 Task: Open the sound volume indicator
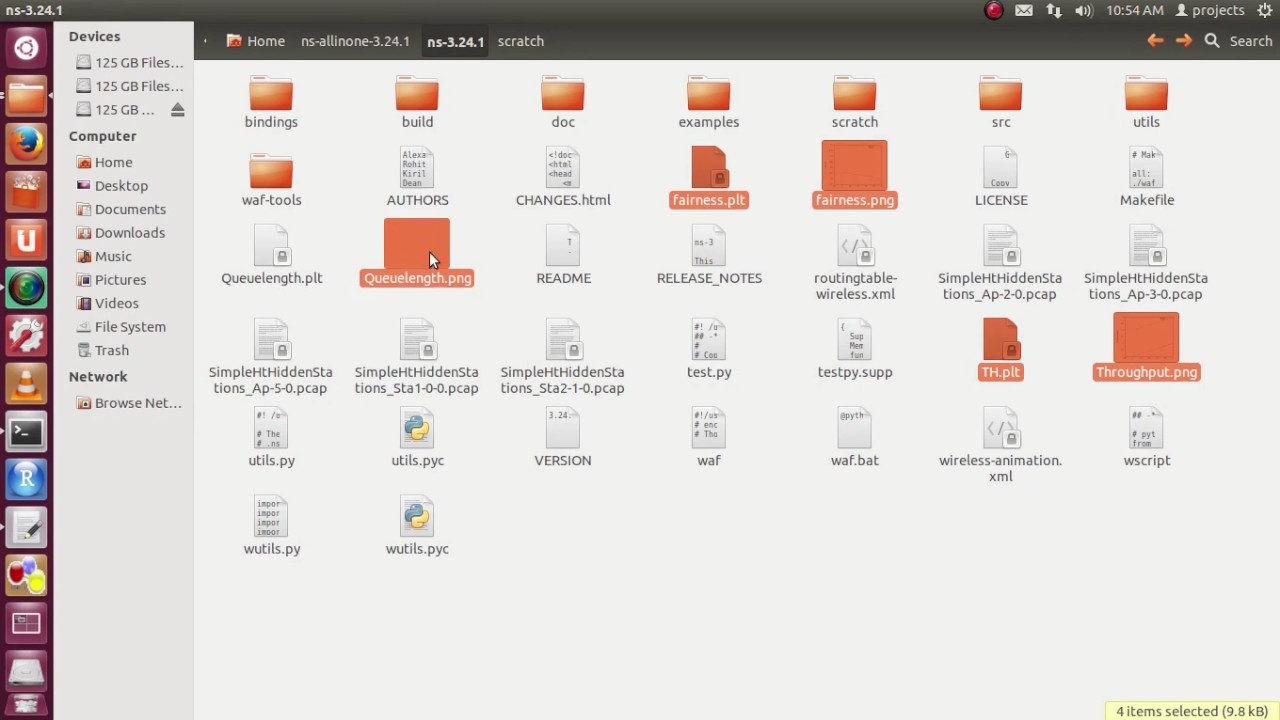click(x=1083, y=11)
